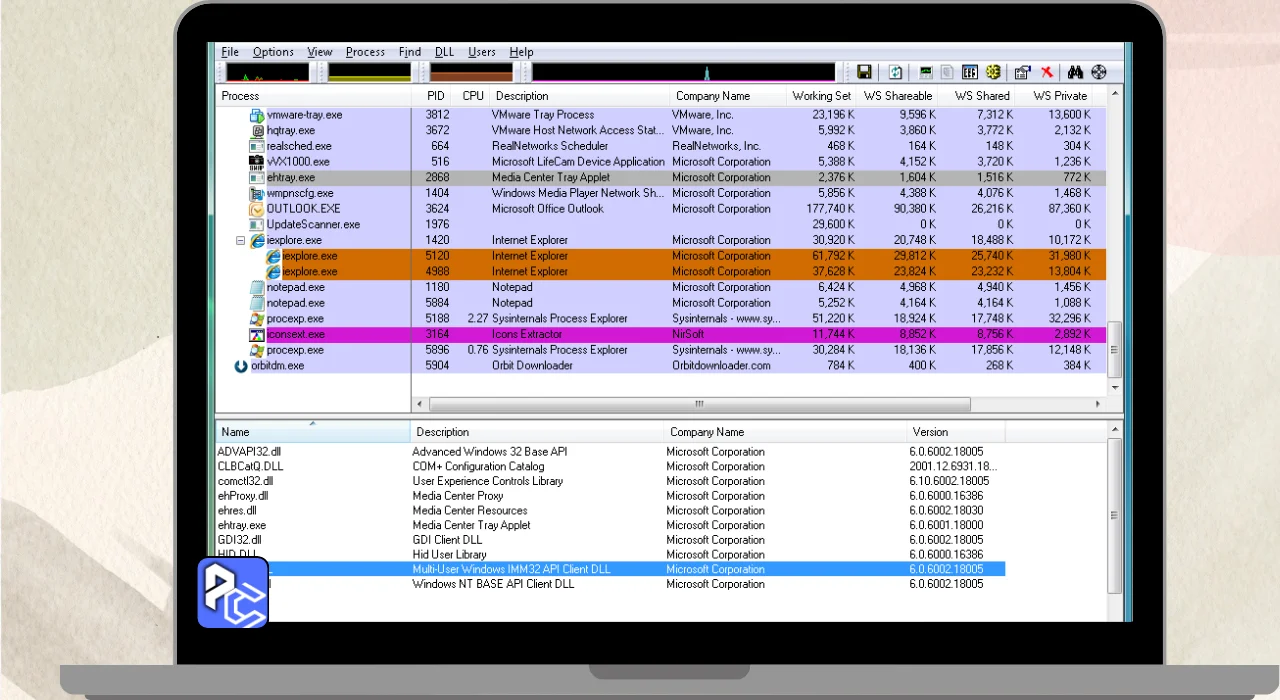Click the red X Kill Process icon
The width and height of the screenshot is (1280, 700).
(1047, 72)
